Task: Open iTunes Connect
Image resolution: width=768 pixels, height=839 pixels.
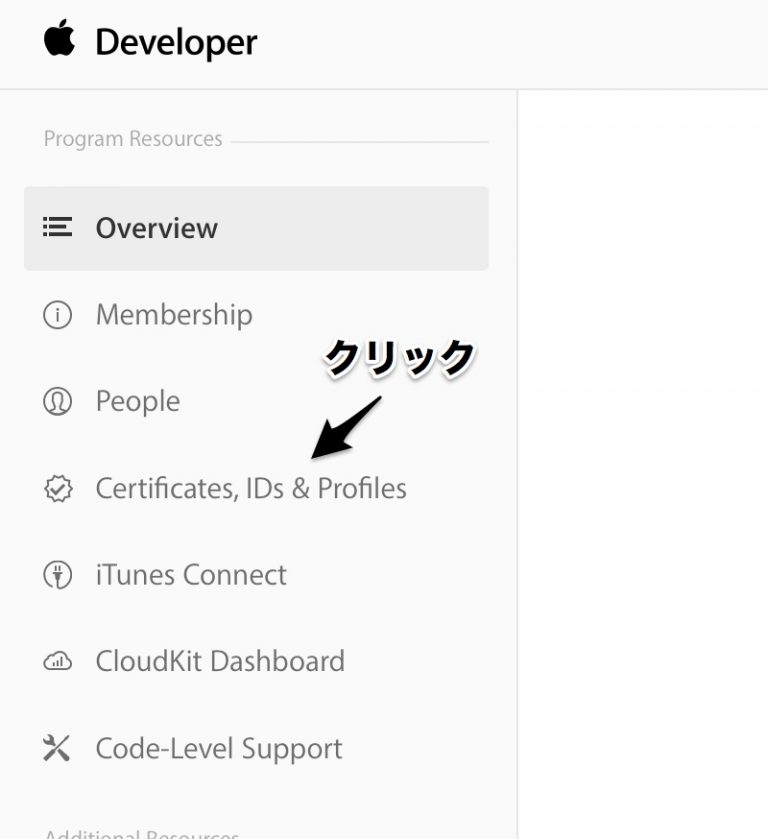Action: click(191, 575)
